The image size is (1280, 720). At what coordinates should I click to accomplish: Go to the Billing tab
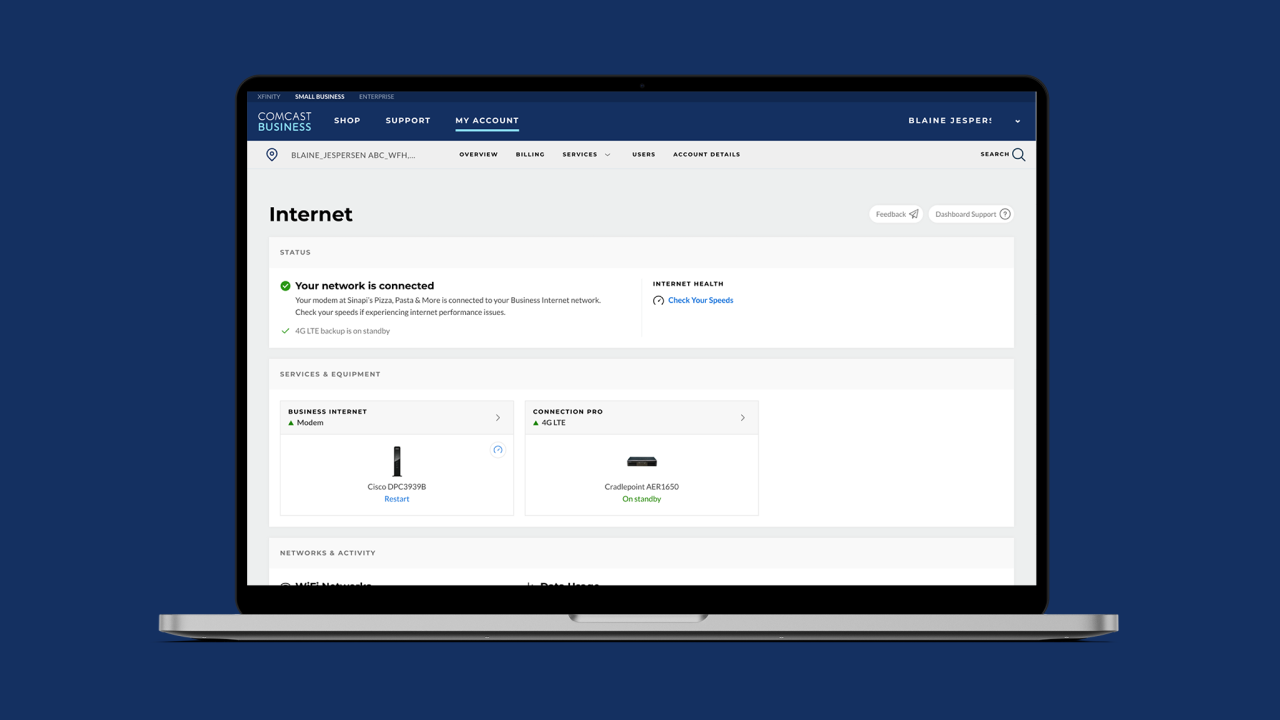click(x=530, y=155)
